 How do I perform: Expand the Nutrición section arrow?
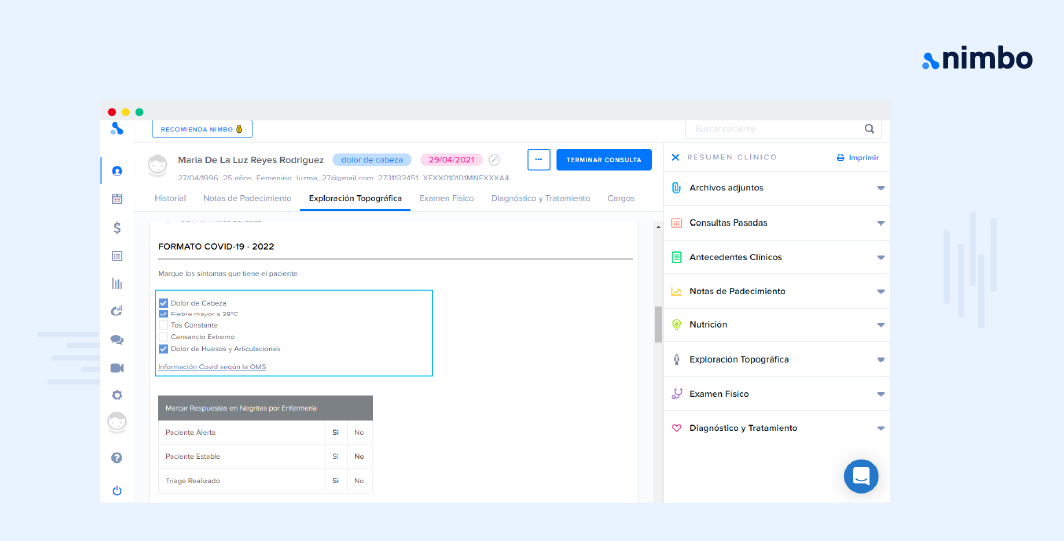(881, 325)
